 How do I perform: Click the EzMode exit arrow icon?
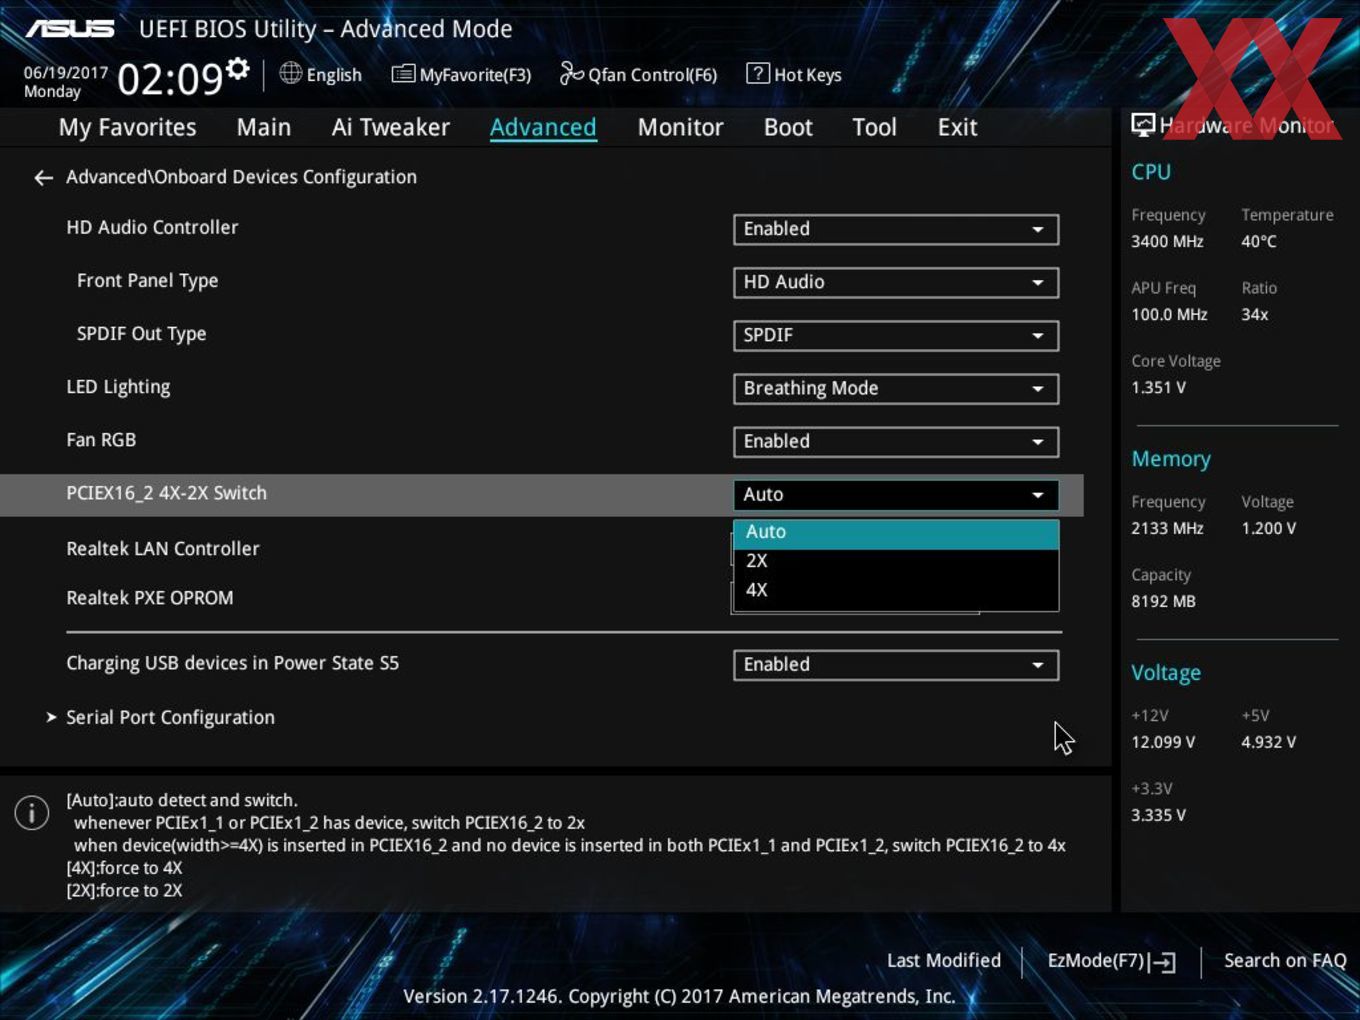tap(1162, 962)
